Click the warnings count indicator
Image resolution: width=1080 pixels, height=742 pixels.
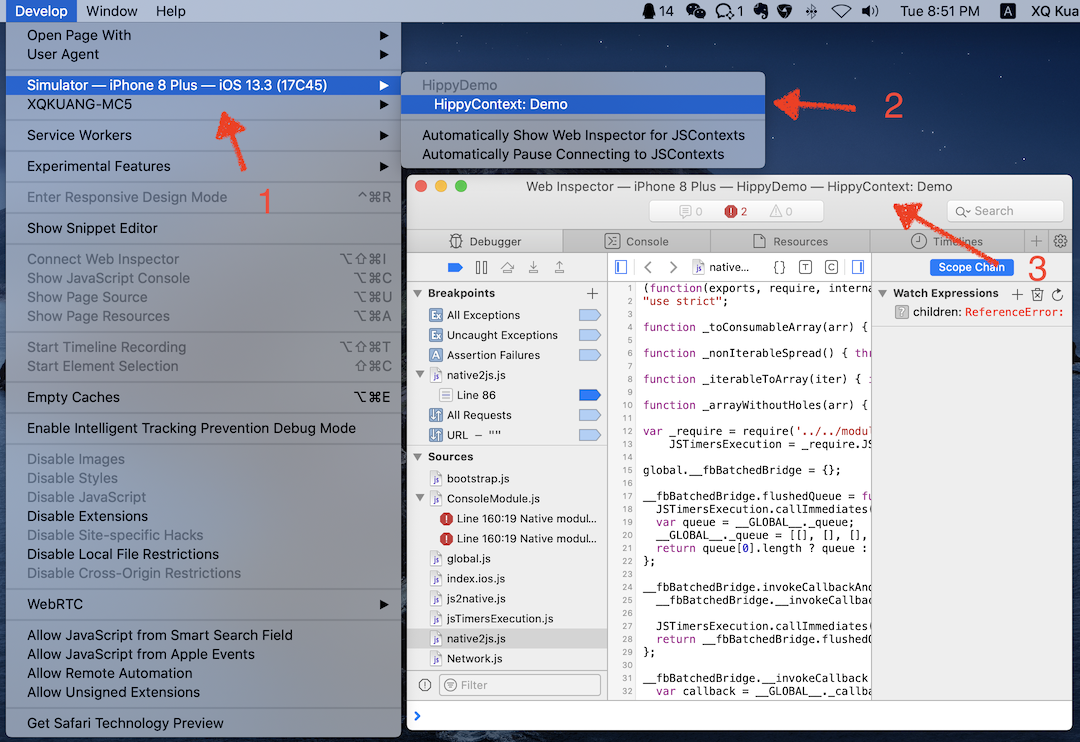781,212
